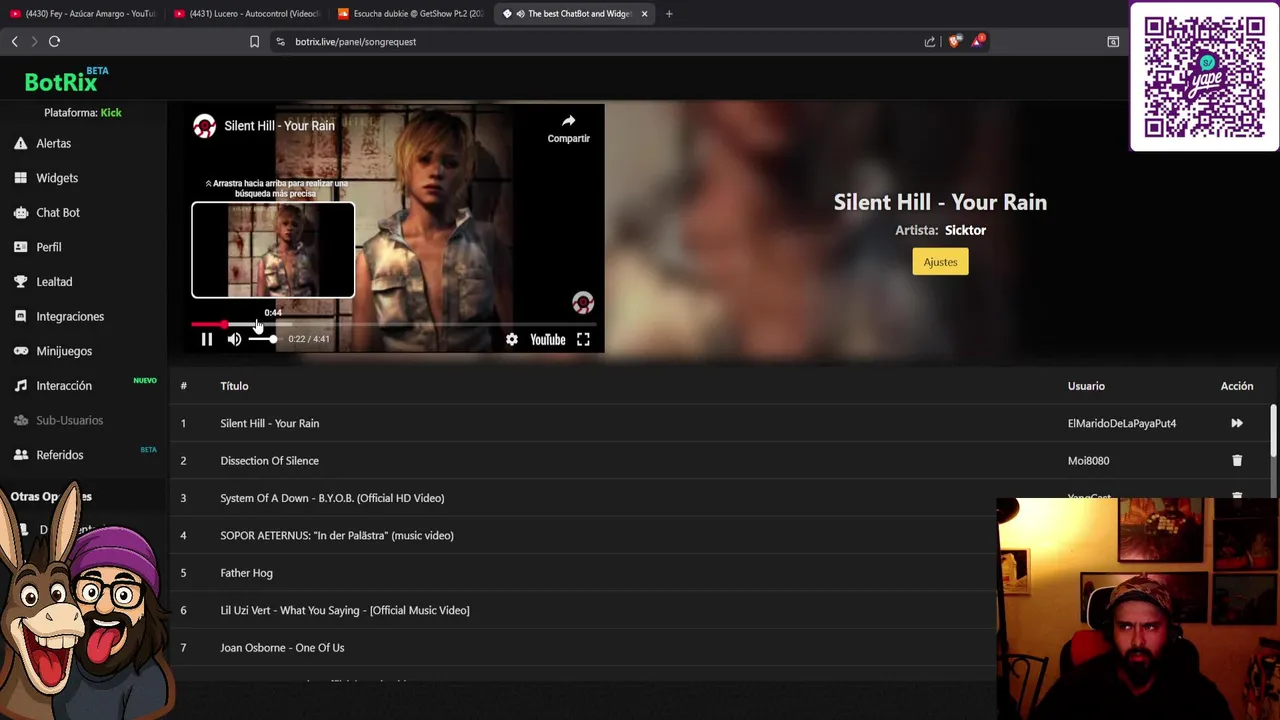Image resolution: width=1280 pixels, height=720 pixels.
Task: Switch to Lucero - Autocontrol browser tab
Action: (247, 14)
